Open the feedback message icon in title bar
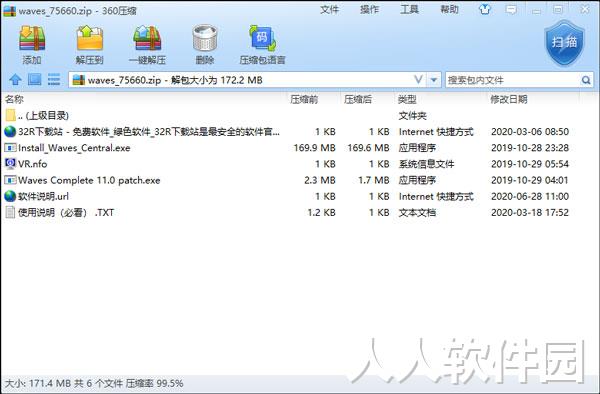Viewport: 600px width, 394px height. (511, 10)
